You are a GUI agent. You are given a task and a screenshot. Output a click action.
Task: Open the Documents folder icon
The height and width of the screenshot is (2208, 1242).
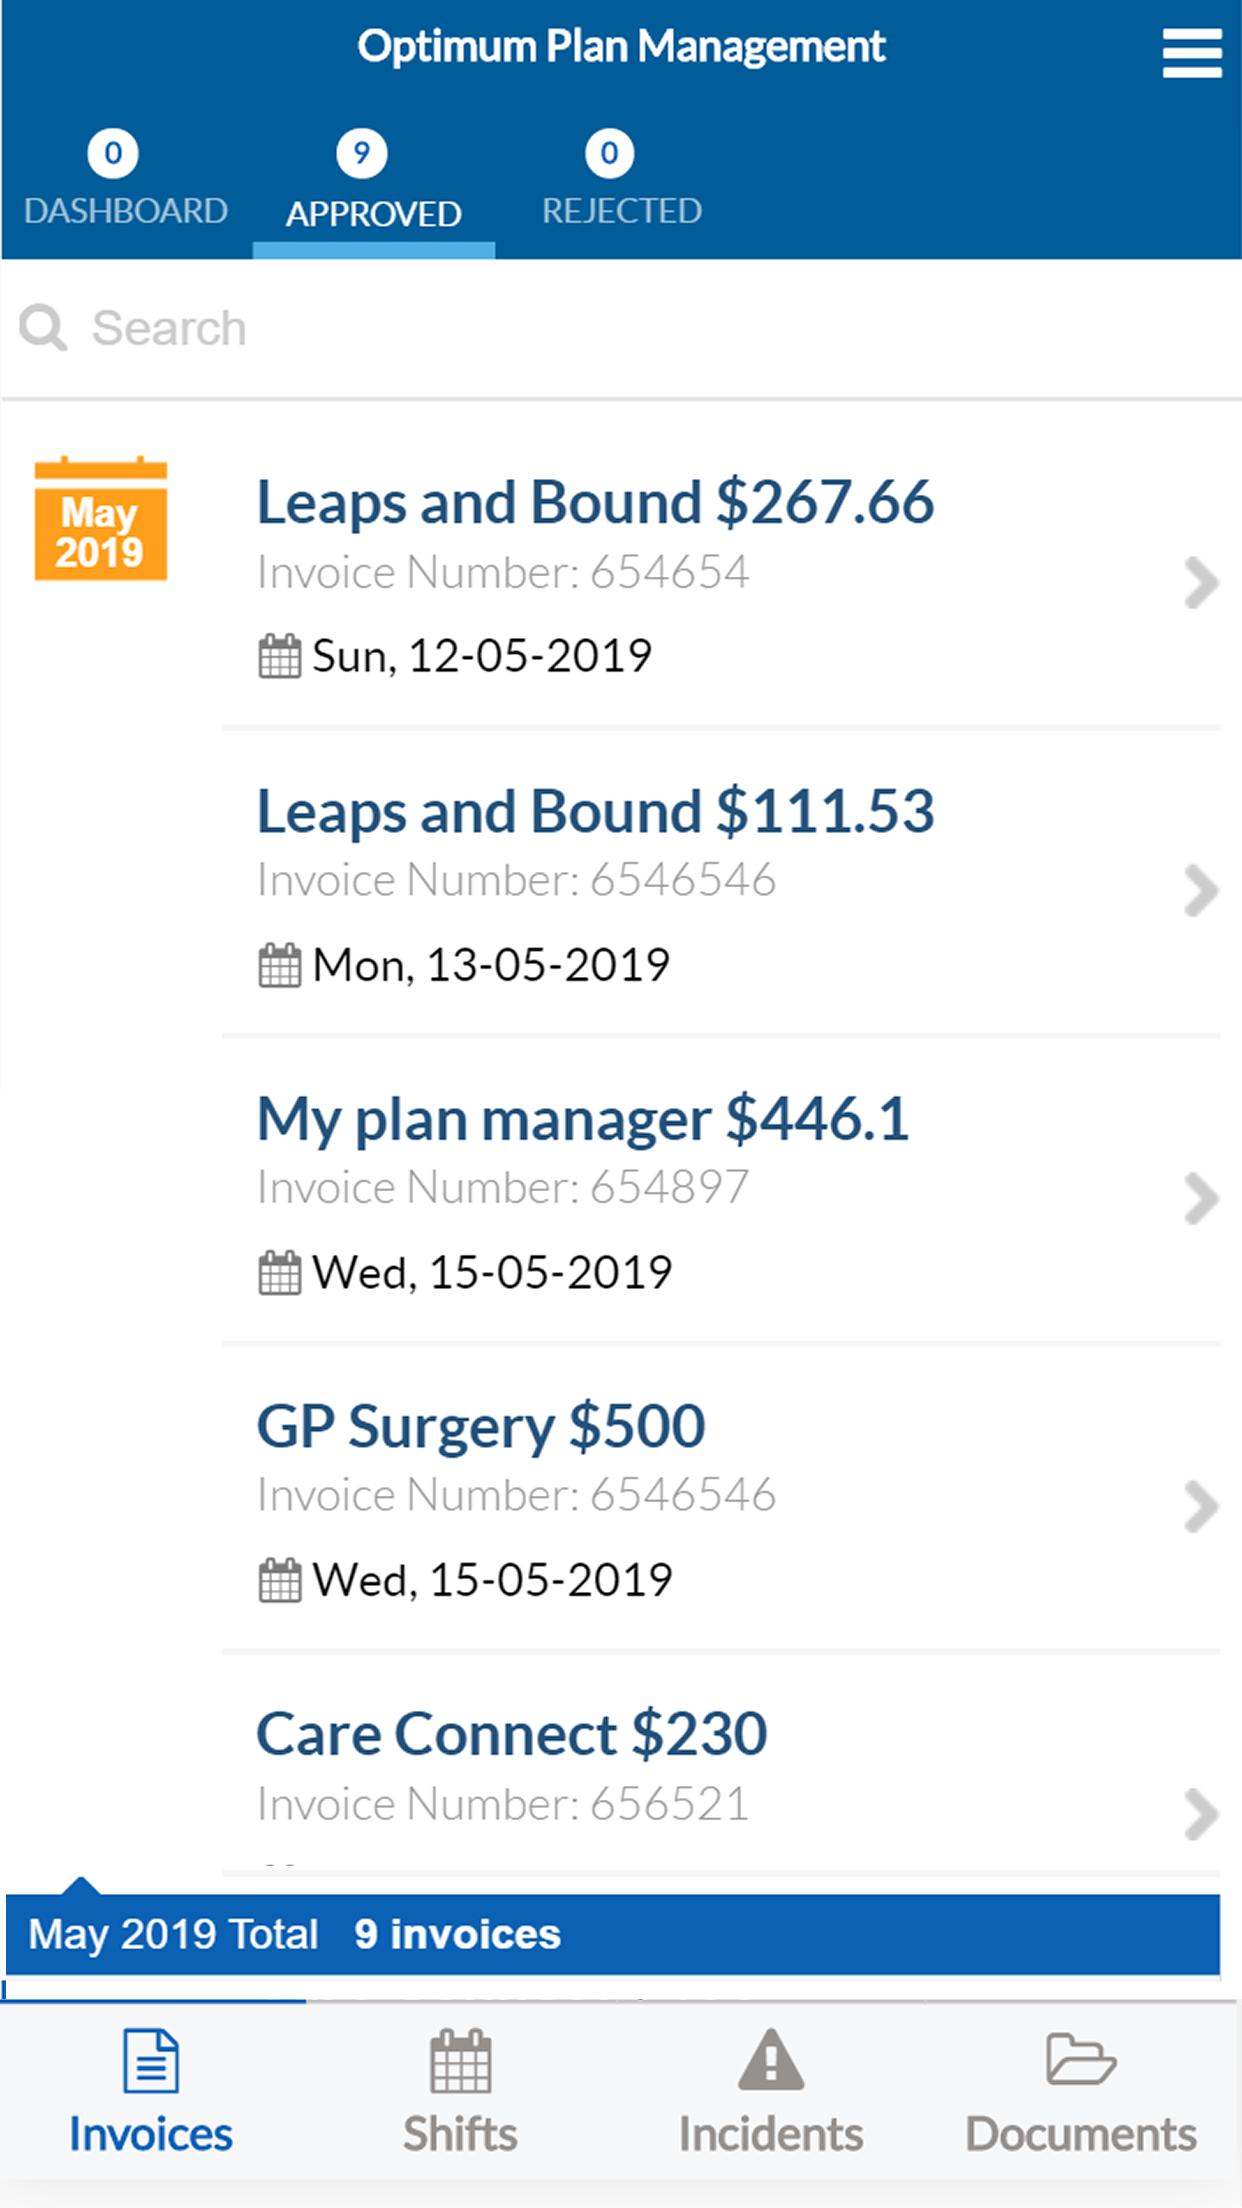[x=1081, y=2059]
